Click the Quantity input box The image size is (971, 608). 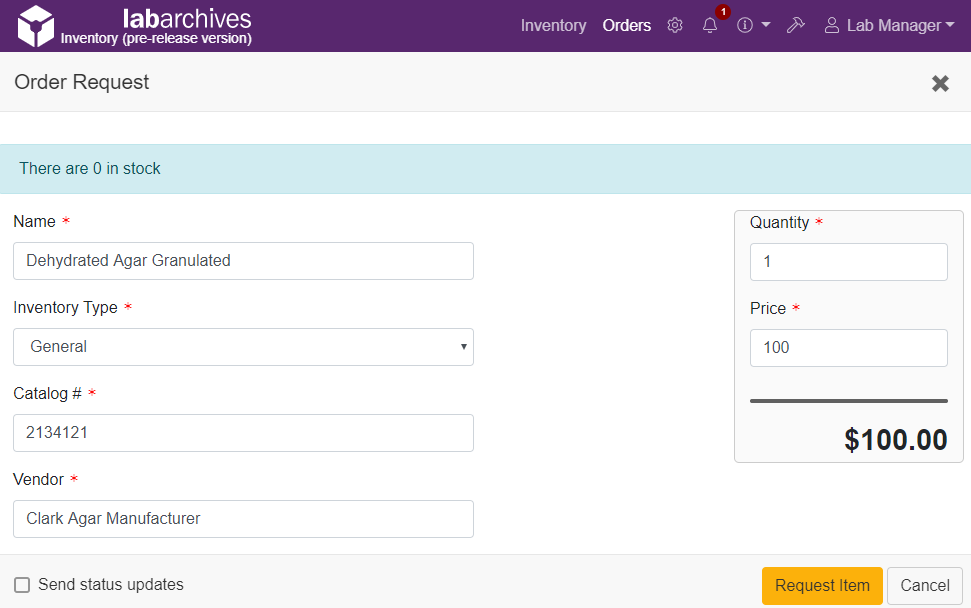click(848, 262)
